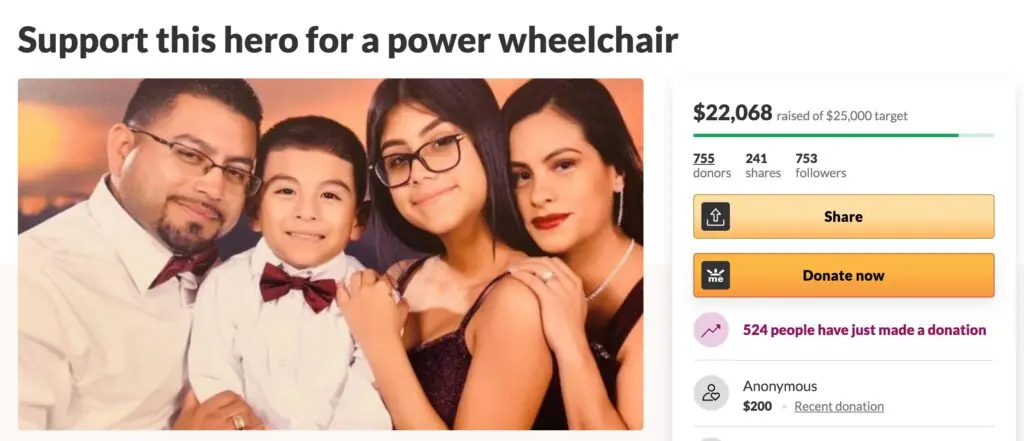Click the partially visible avatar below Anonymous
Image resolution: width=1024 pixels, height=441 pixels.
[711, 438]
